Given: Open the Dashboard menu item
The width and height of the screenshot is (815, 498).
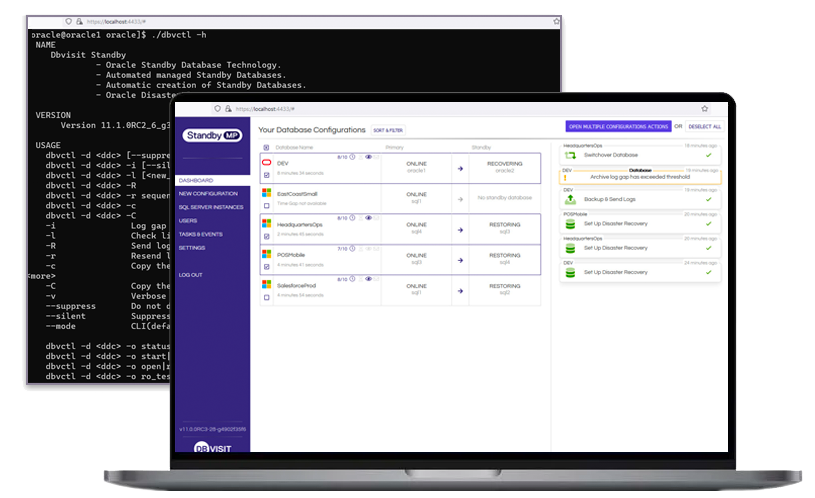Looking at the screenshot, I should [212, 180].
